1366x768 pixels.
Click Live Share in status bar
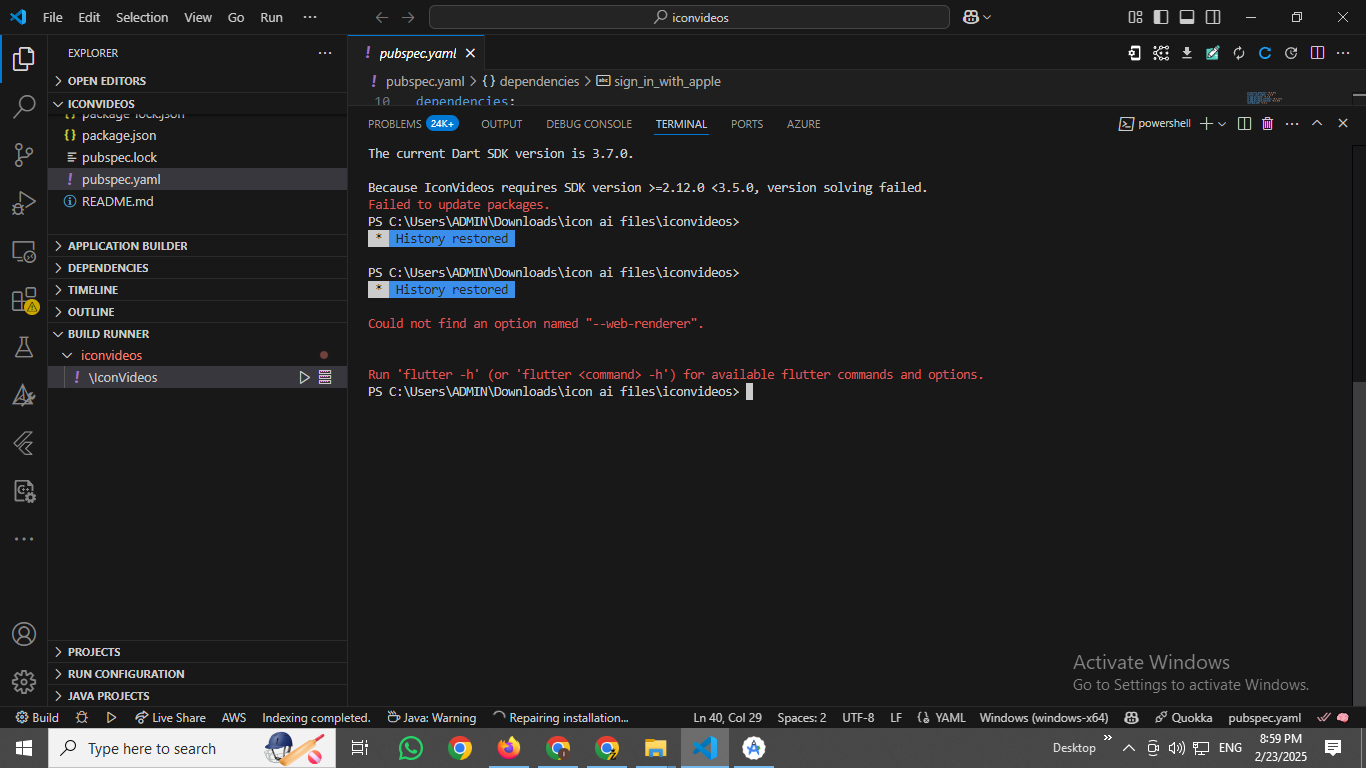click(170, 718)
